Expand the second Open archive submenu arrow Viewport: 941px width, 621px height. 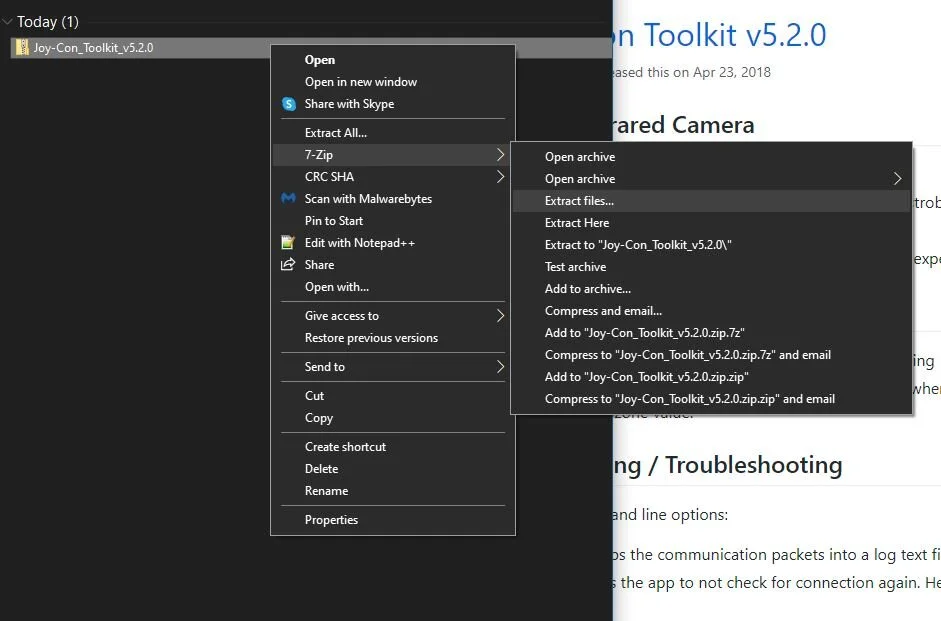coord(897,179)
